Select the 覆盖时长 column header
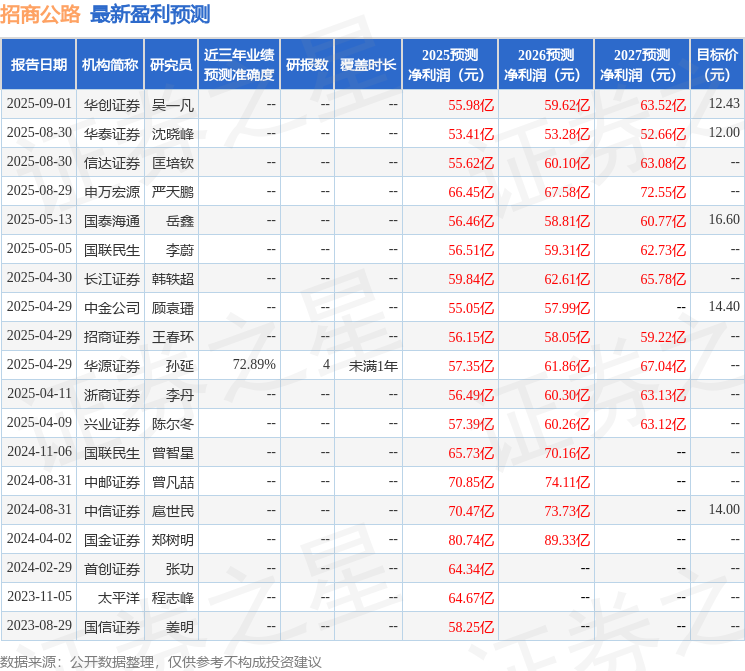This screenshot has height=671, width=745. pos(368,65)
